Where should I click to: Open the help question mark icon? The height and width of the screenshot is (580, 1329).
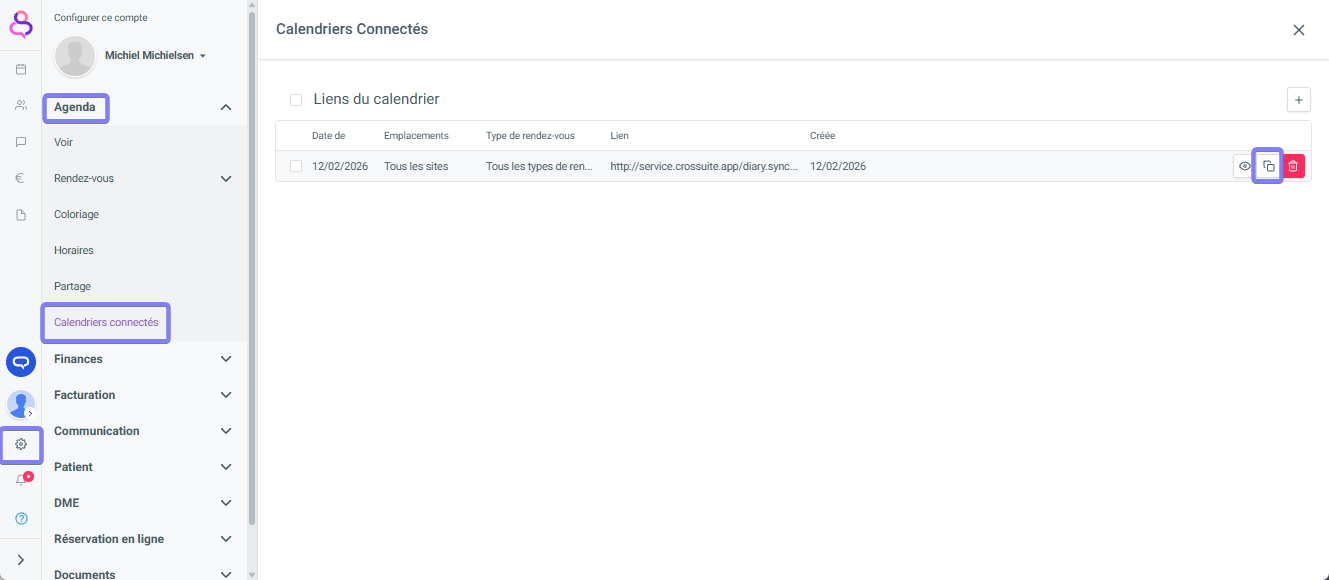(21, 518)
